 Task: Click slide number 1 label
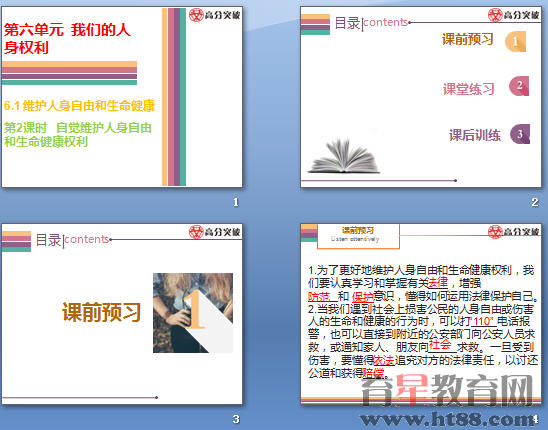click(x=236, y=202)
